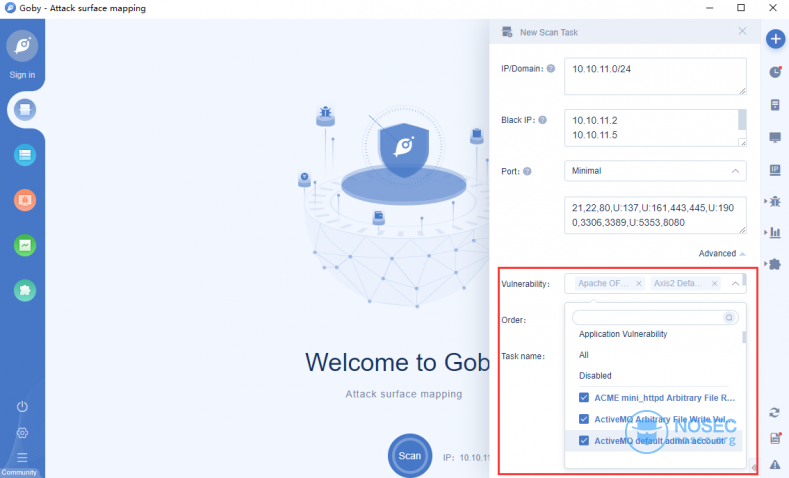
Task: Remove the Apache OF... vulnerability tag
Action: pyautogui.click(x=639, y=284)
